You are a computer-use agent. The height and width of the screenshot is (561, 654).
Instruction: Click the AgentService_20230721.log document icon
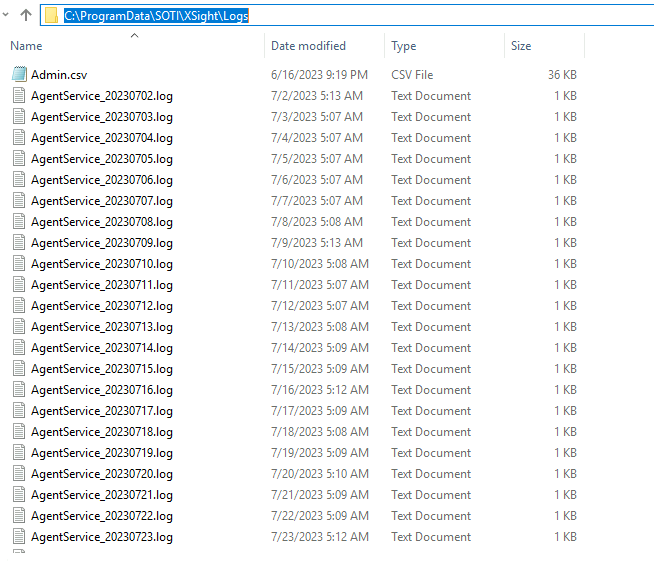tap(19, 495)
